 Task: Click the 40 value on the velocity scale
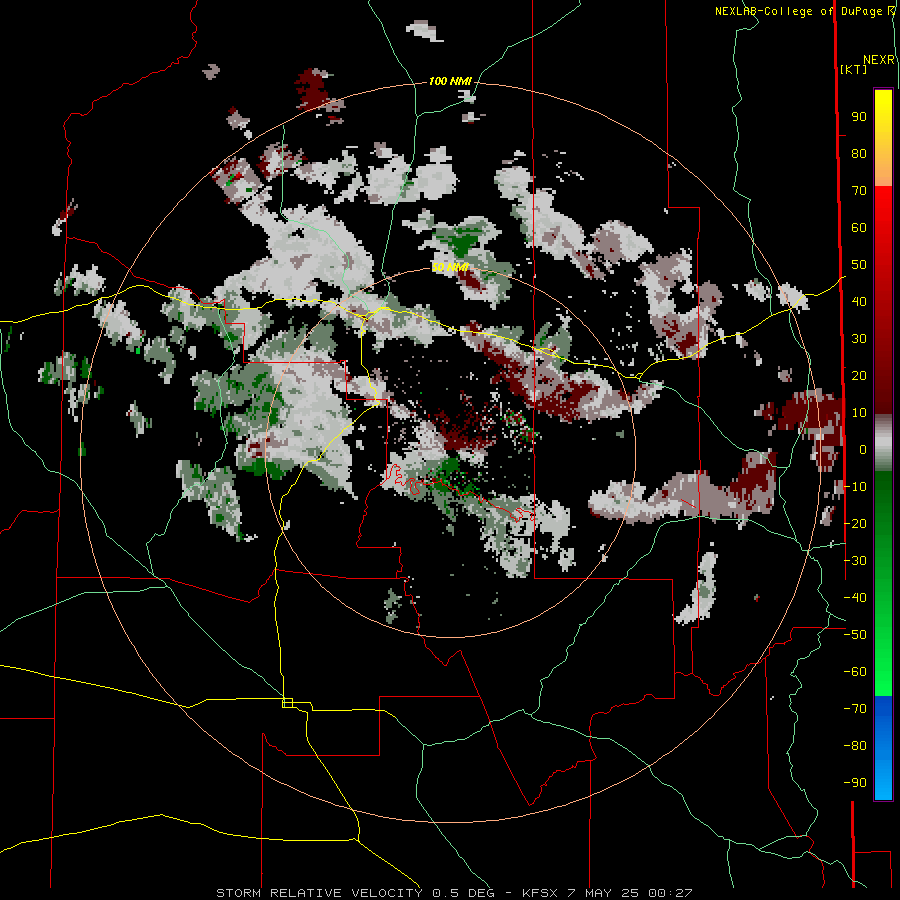coord(859,302)
